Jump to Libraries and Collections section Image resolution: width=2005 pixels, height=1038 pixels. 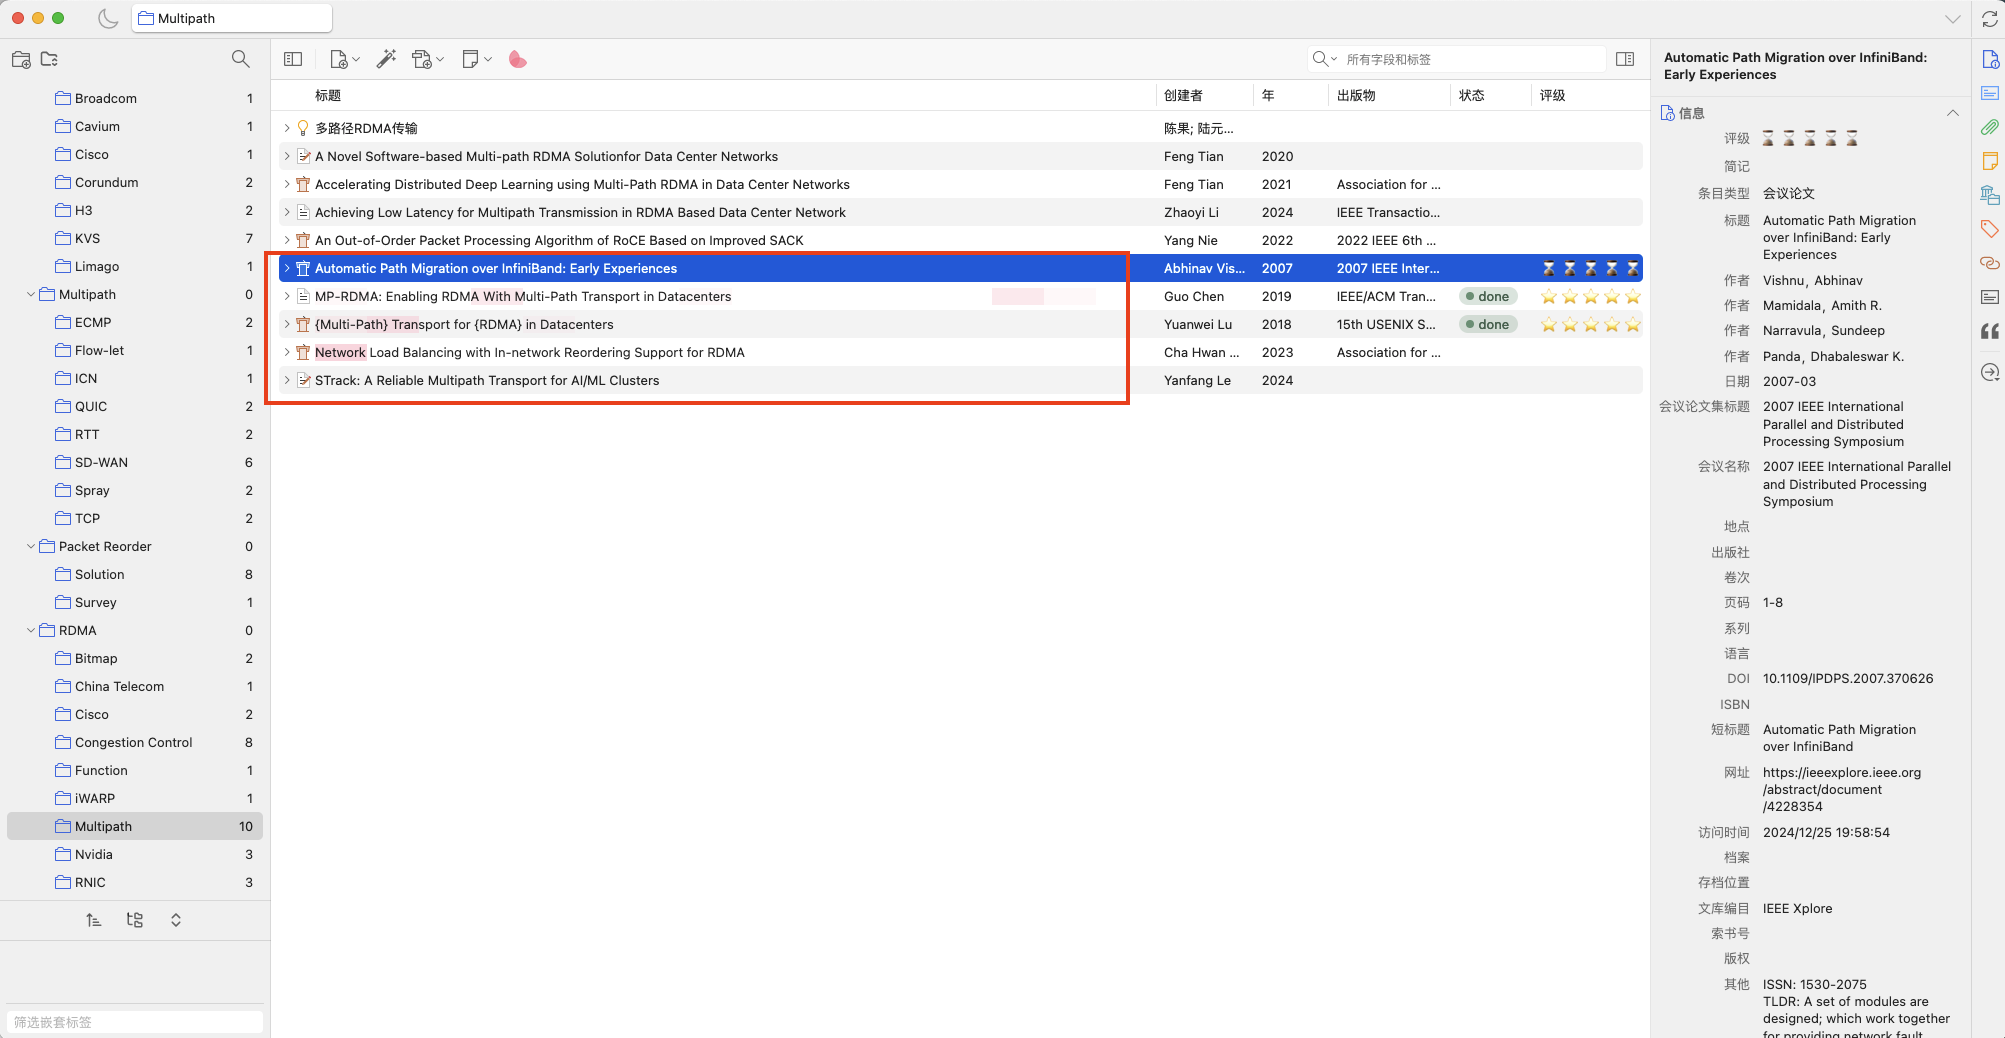tap(1990, 195)
